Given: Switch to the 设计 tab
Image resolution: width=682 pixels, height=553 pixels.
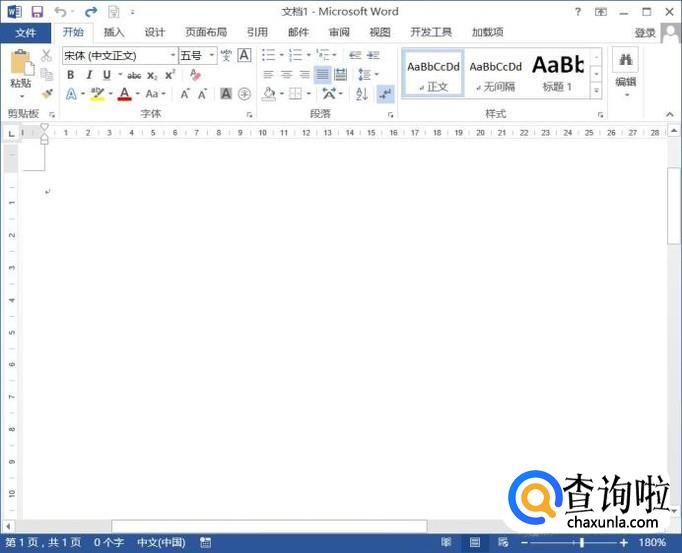Looking at the screenshot, I should click(x=154, y=32).
